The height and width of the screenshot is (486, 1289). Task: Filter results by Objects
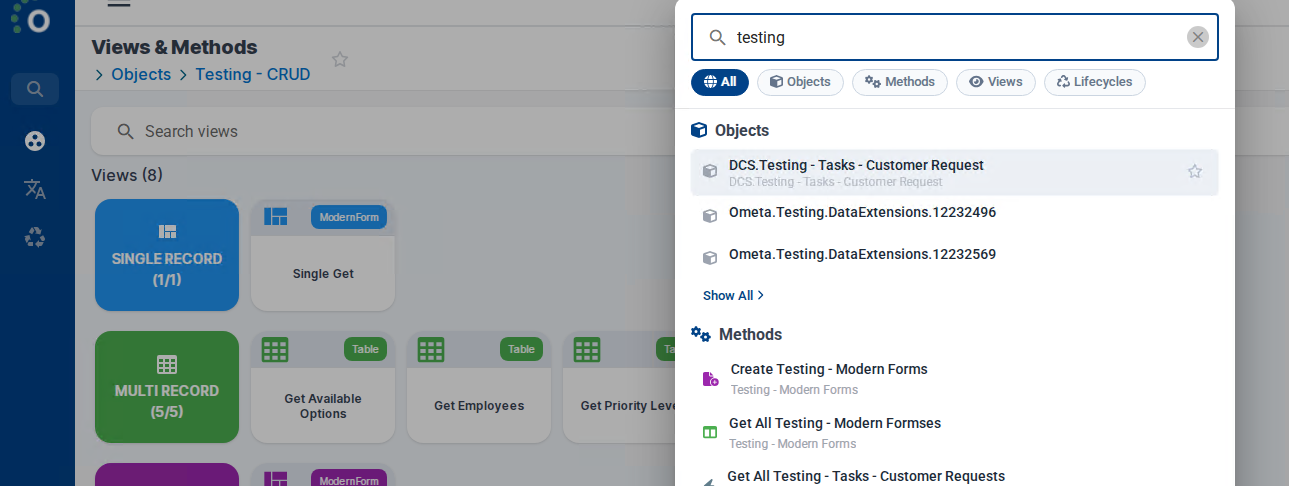[800, 82]
